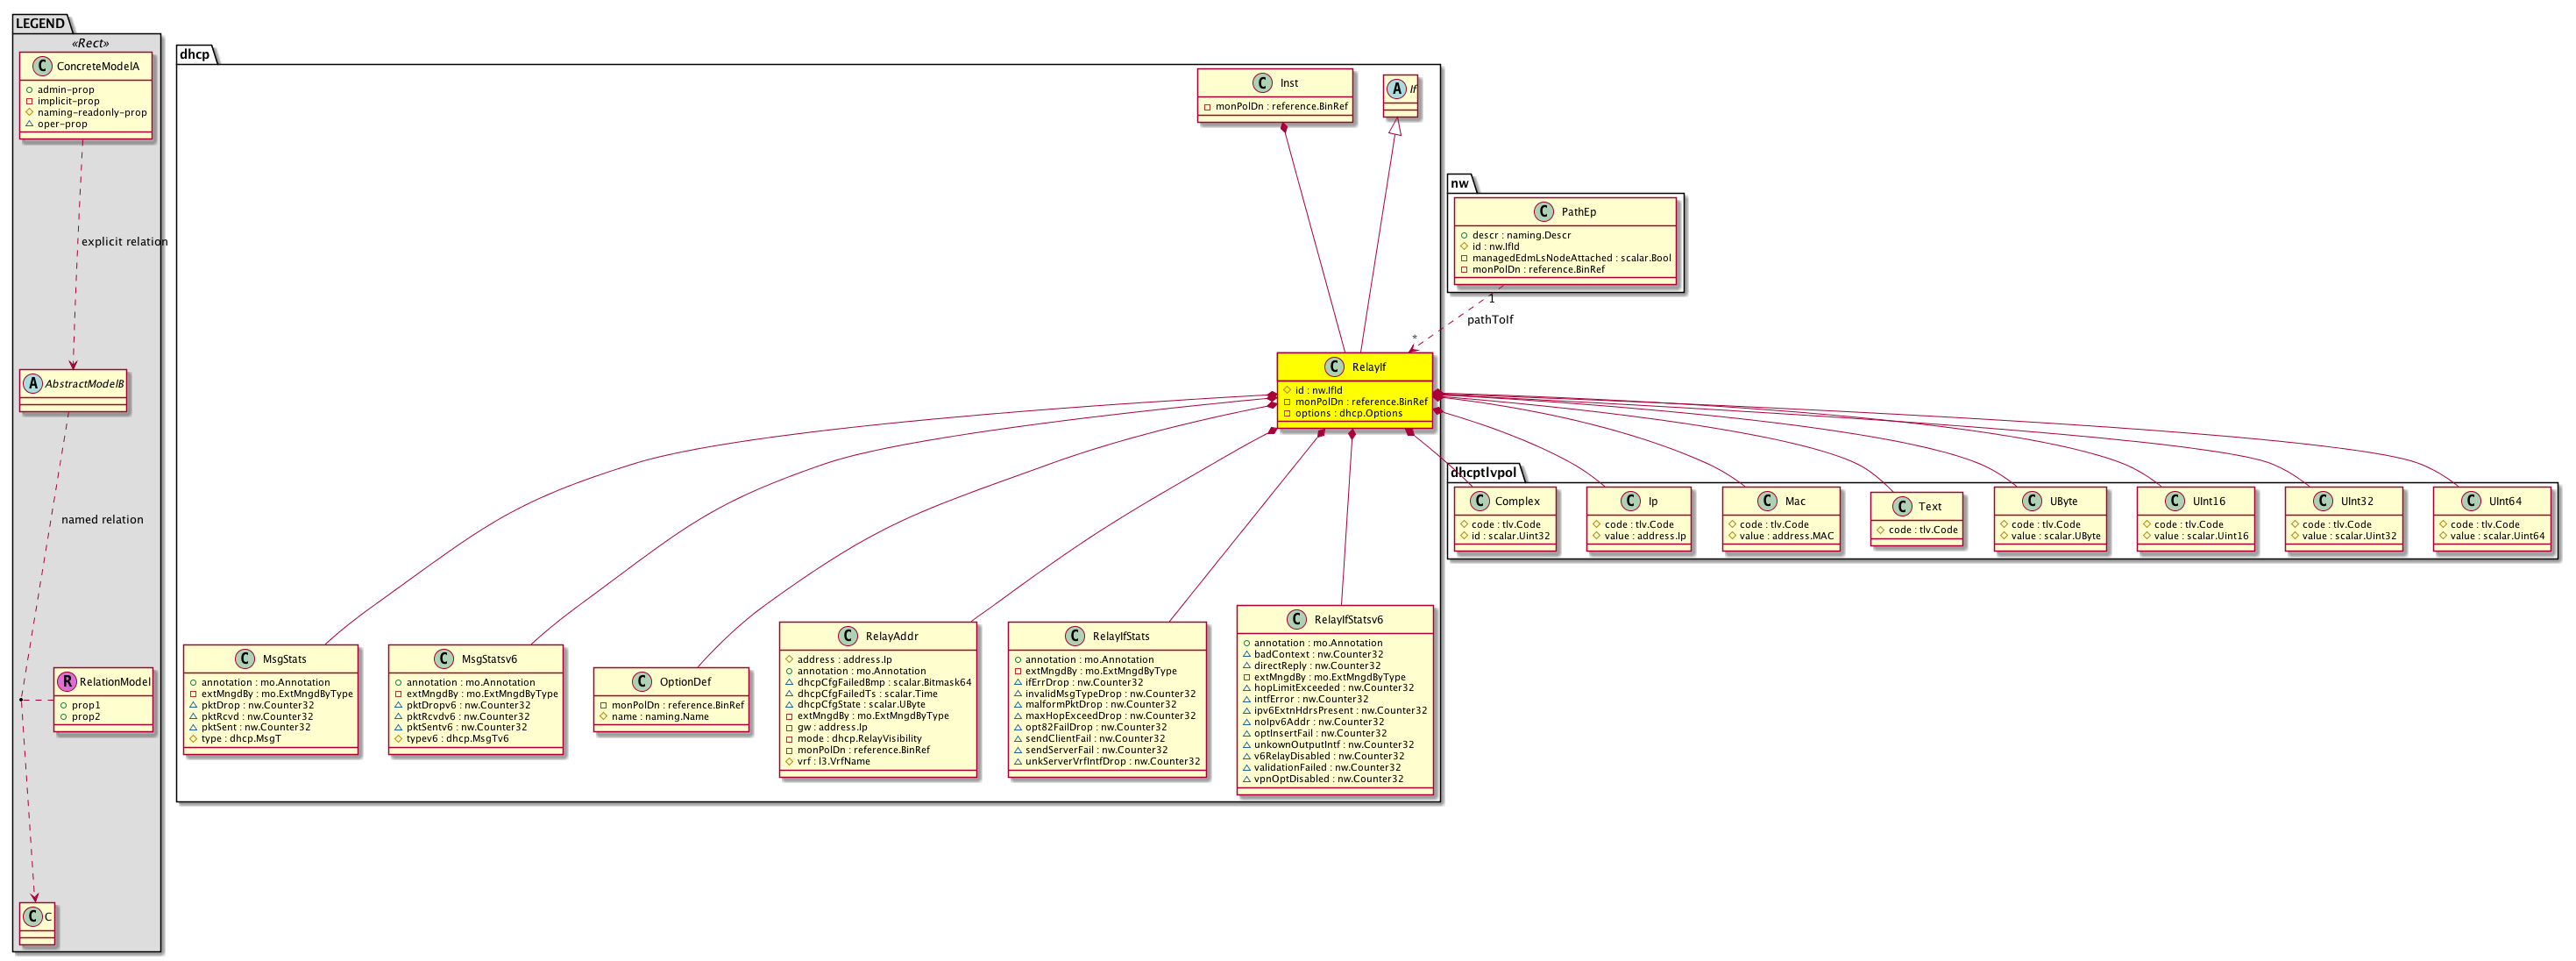The width and height of the screenshot is (2576, 961).
Task: Click the yellow highlighted RelayIf box
Action: (x=1354, y=391)
